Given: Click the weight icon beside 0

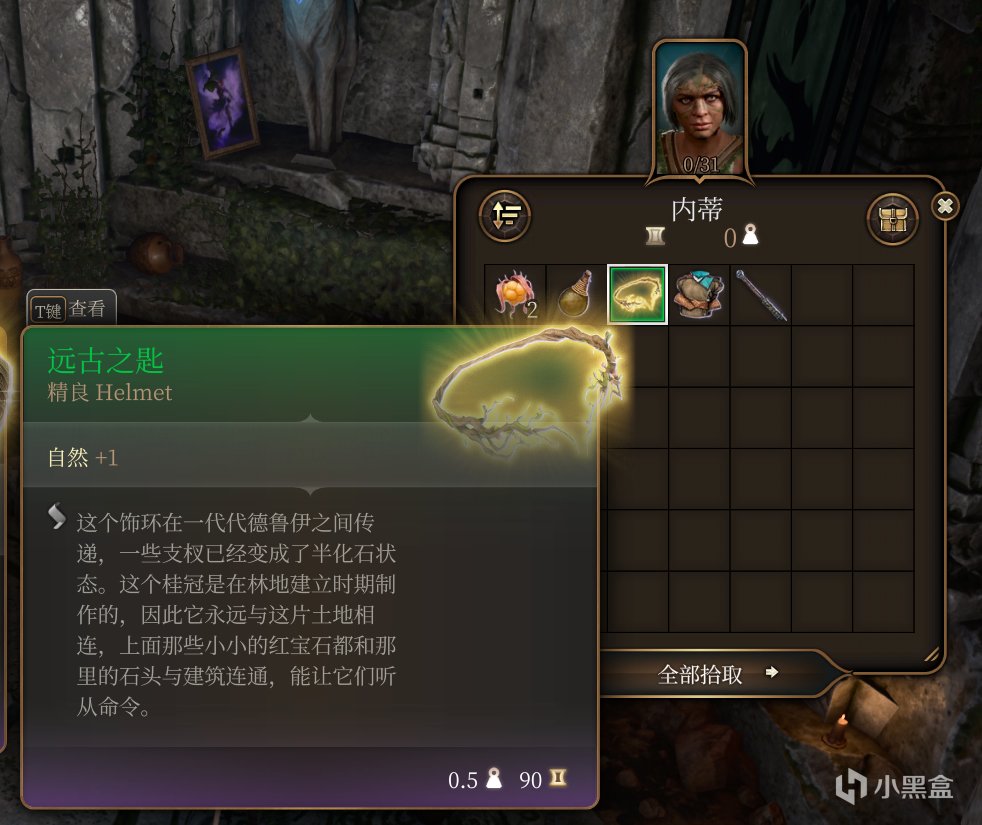Looking at the screenshot, I should [x=750, y=236].
